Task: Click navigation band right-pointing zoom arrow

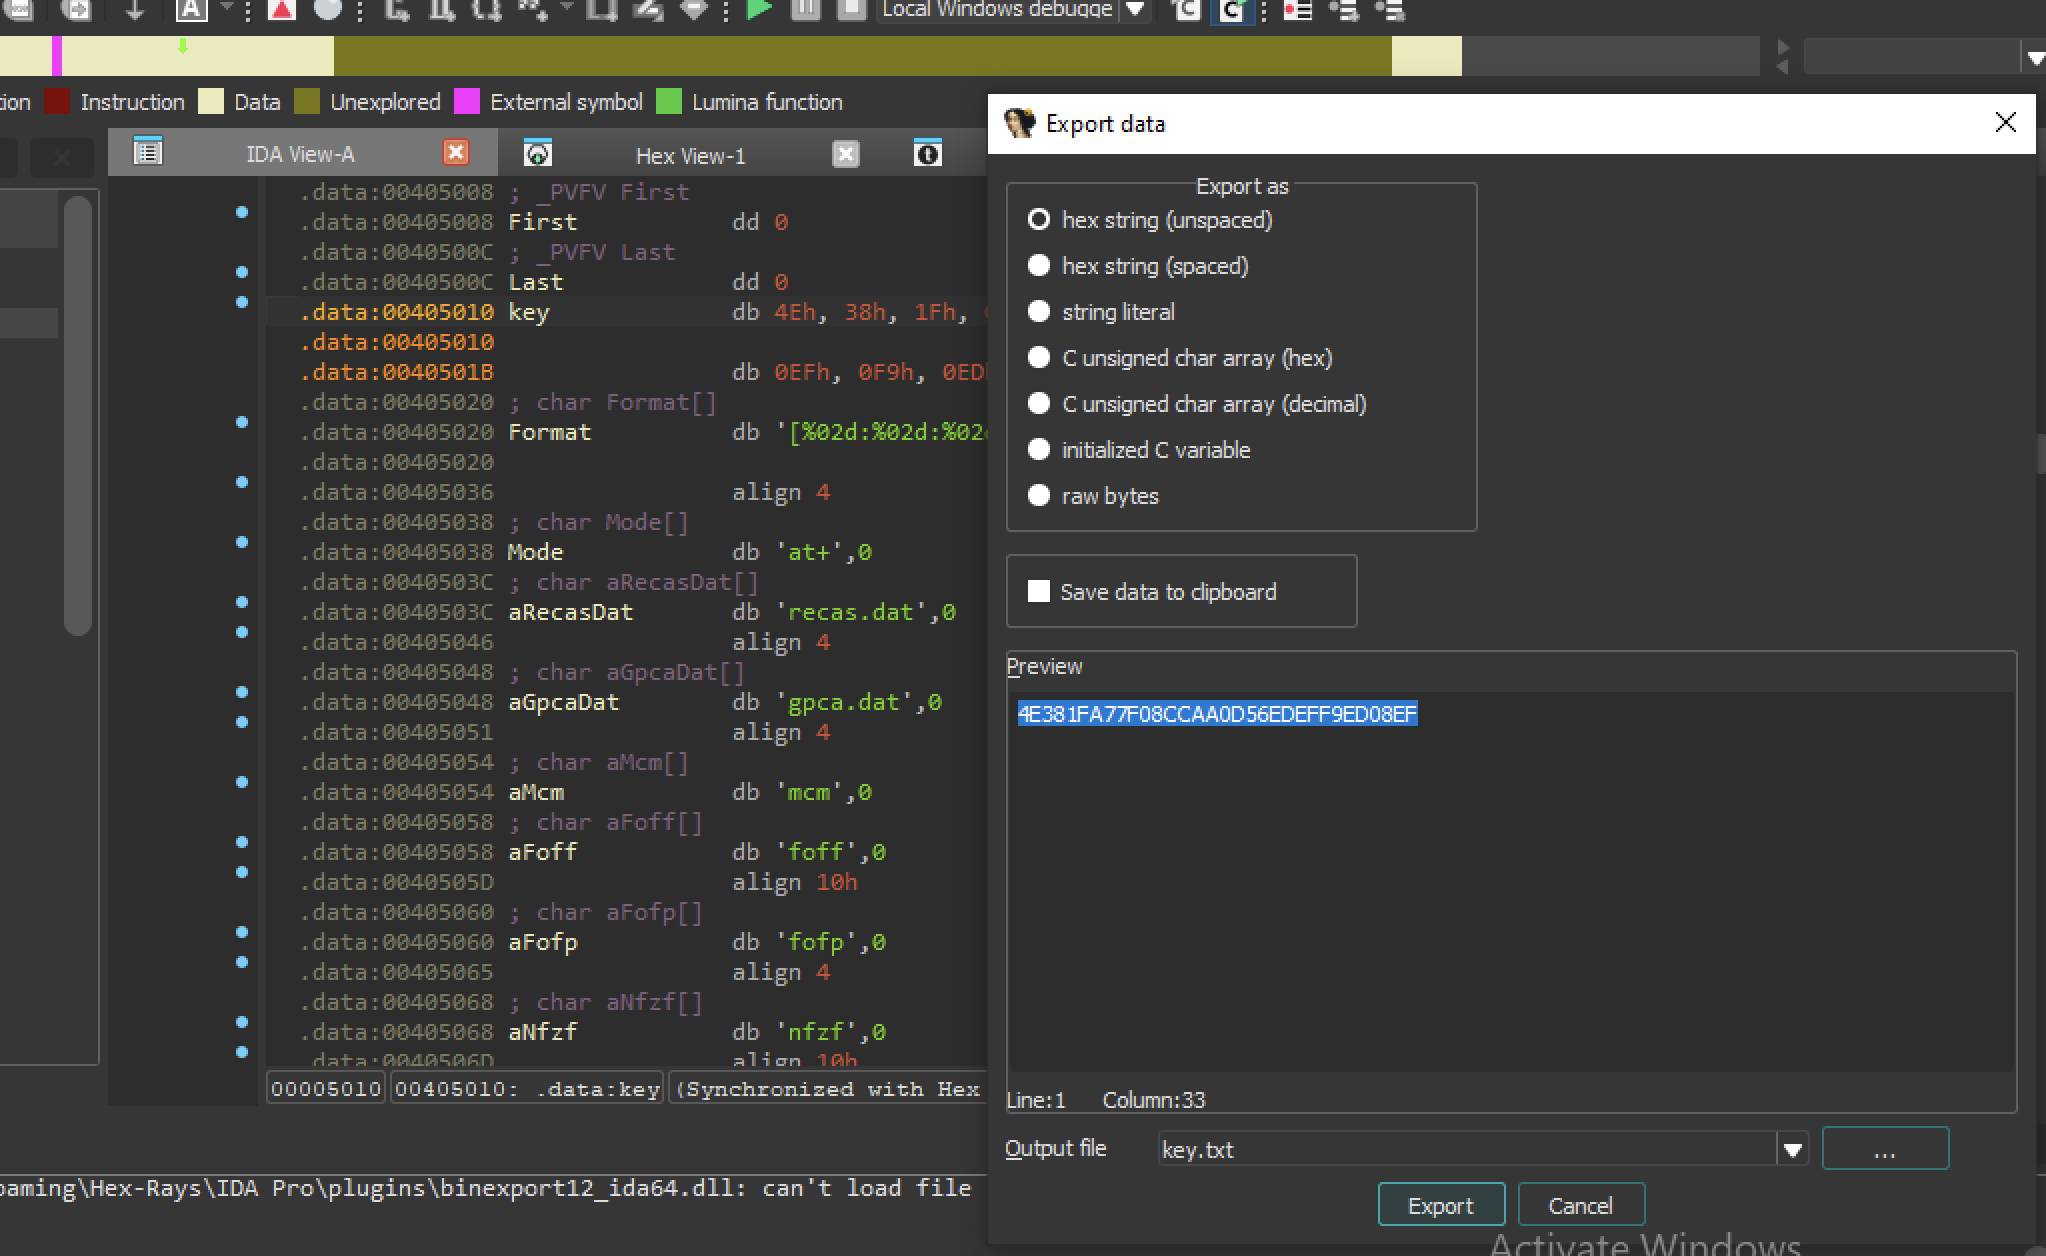Action: point(1782,47)
